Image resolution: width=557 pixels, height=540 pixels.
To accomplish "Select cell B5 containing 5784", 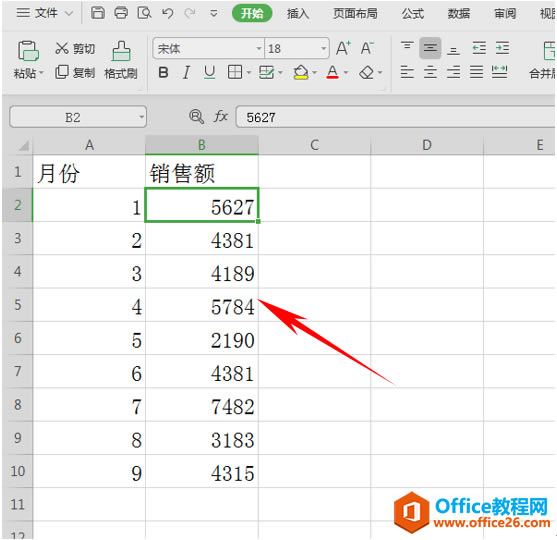I will click(x=202, y=305).
